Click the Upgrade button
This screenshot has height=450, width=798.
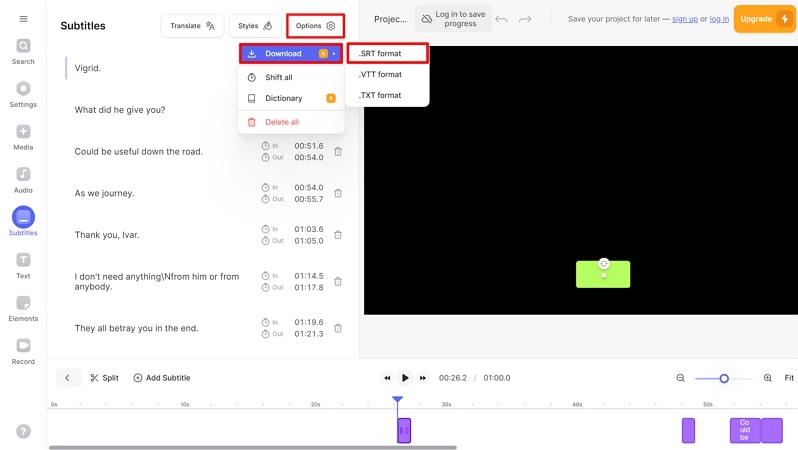(764, 19)
